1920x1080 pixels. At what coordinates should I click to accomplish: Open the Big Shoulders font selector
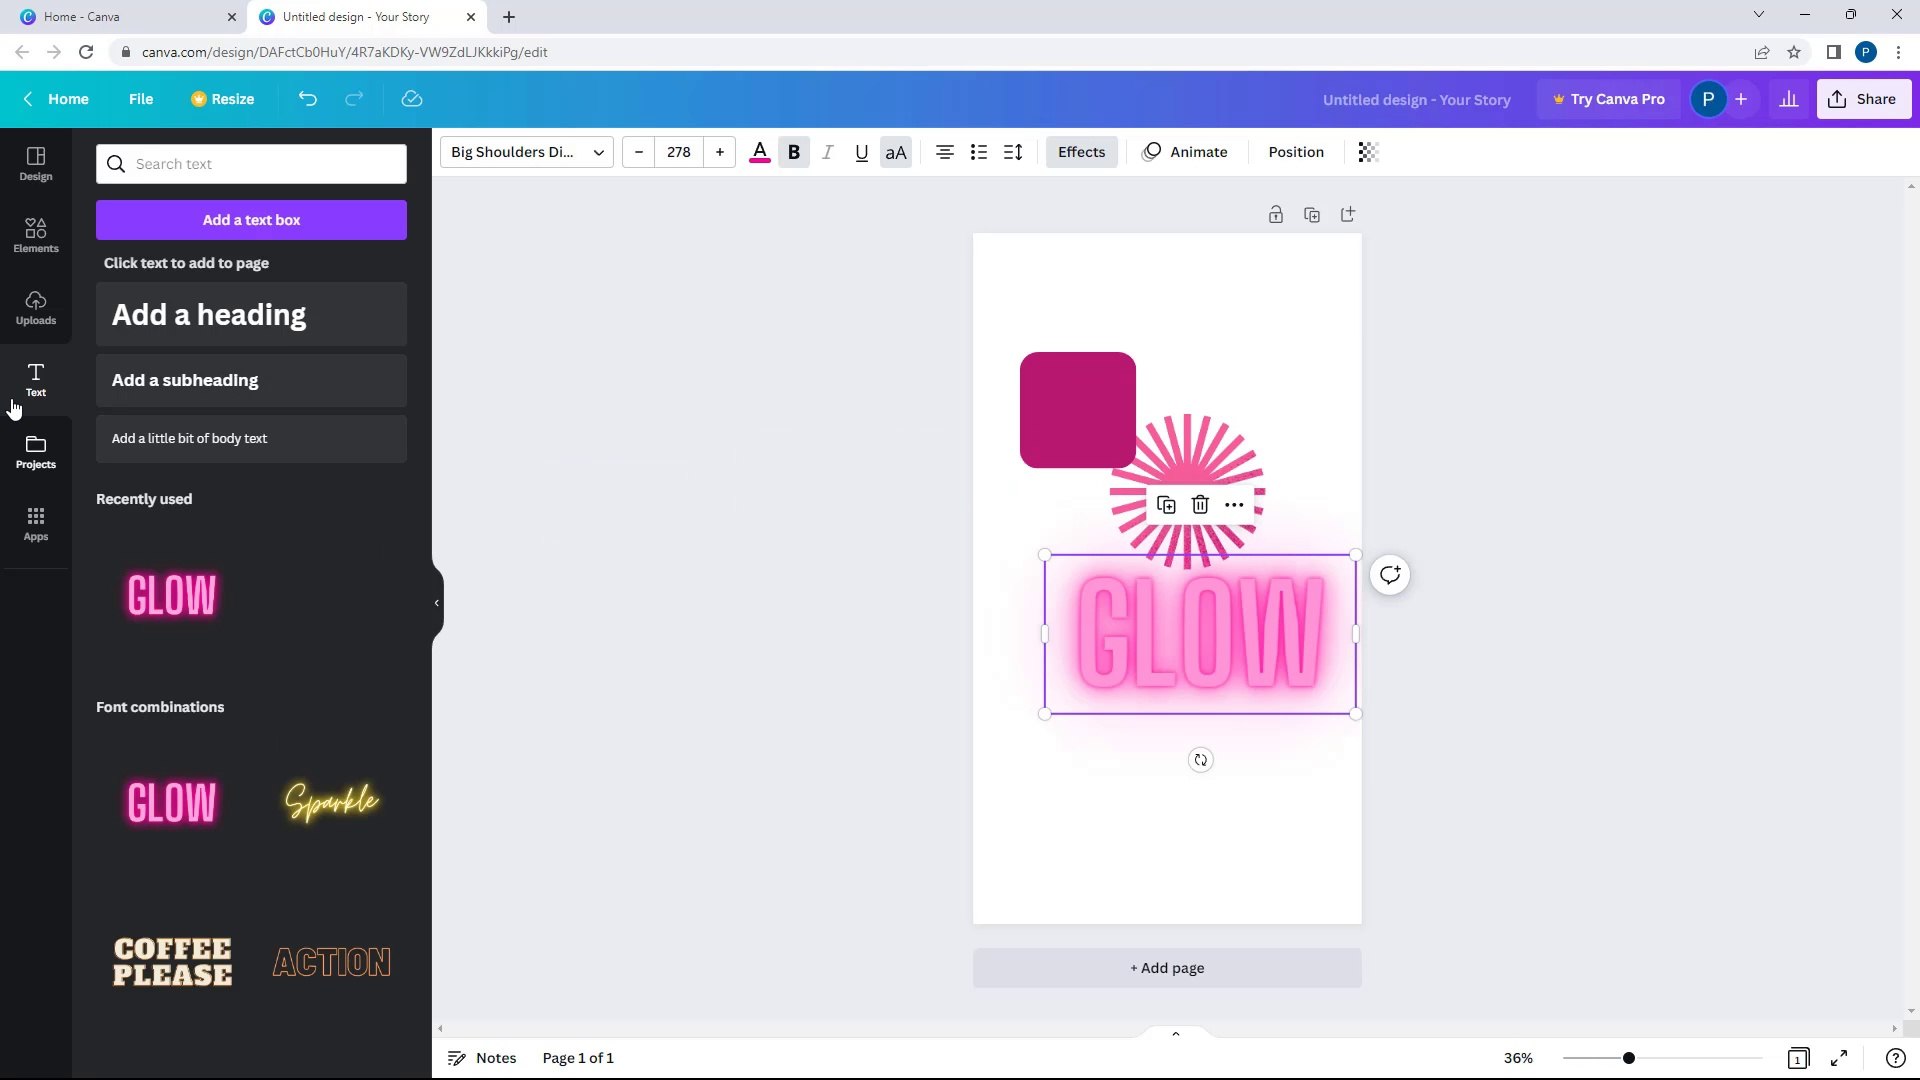tap(526, 152)
